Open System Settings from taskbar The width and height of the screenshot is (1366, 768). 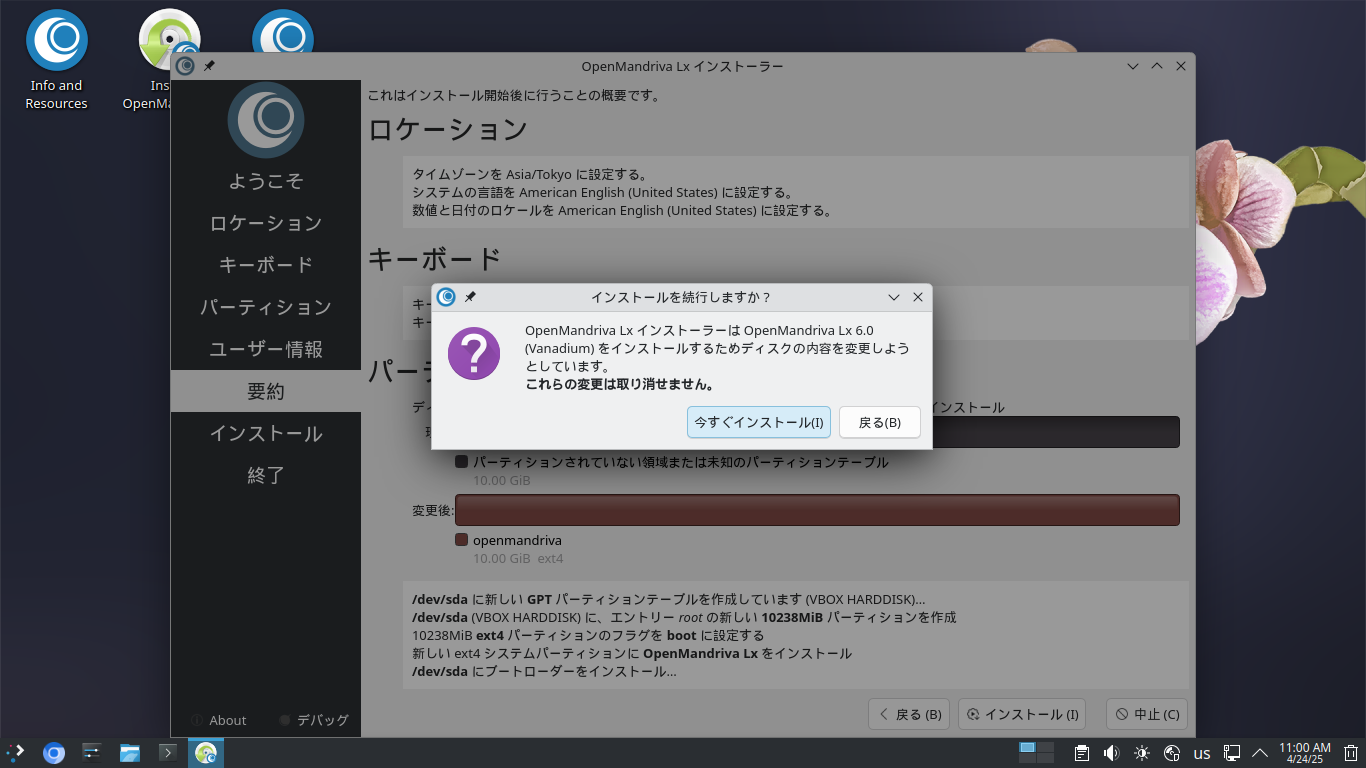(x=92, y=753)
